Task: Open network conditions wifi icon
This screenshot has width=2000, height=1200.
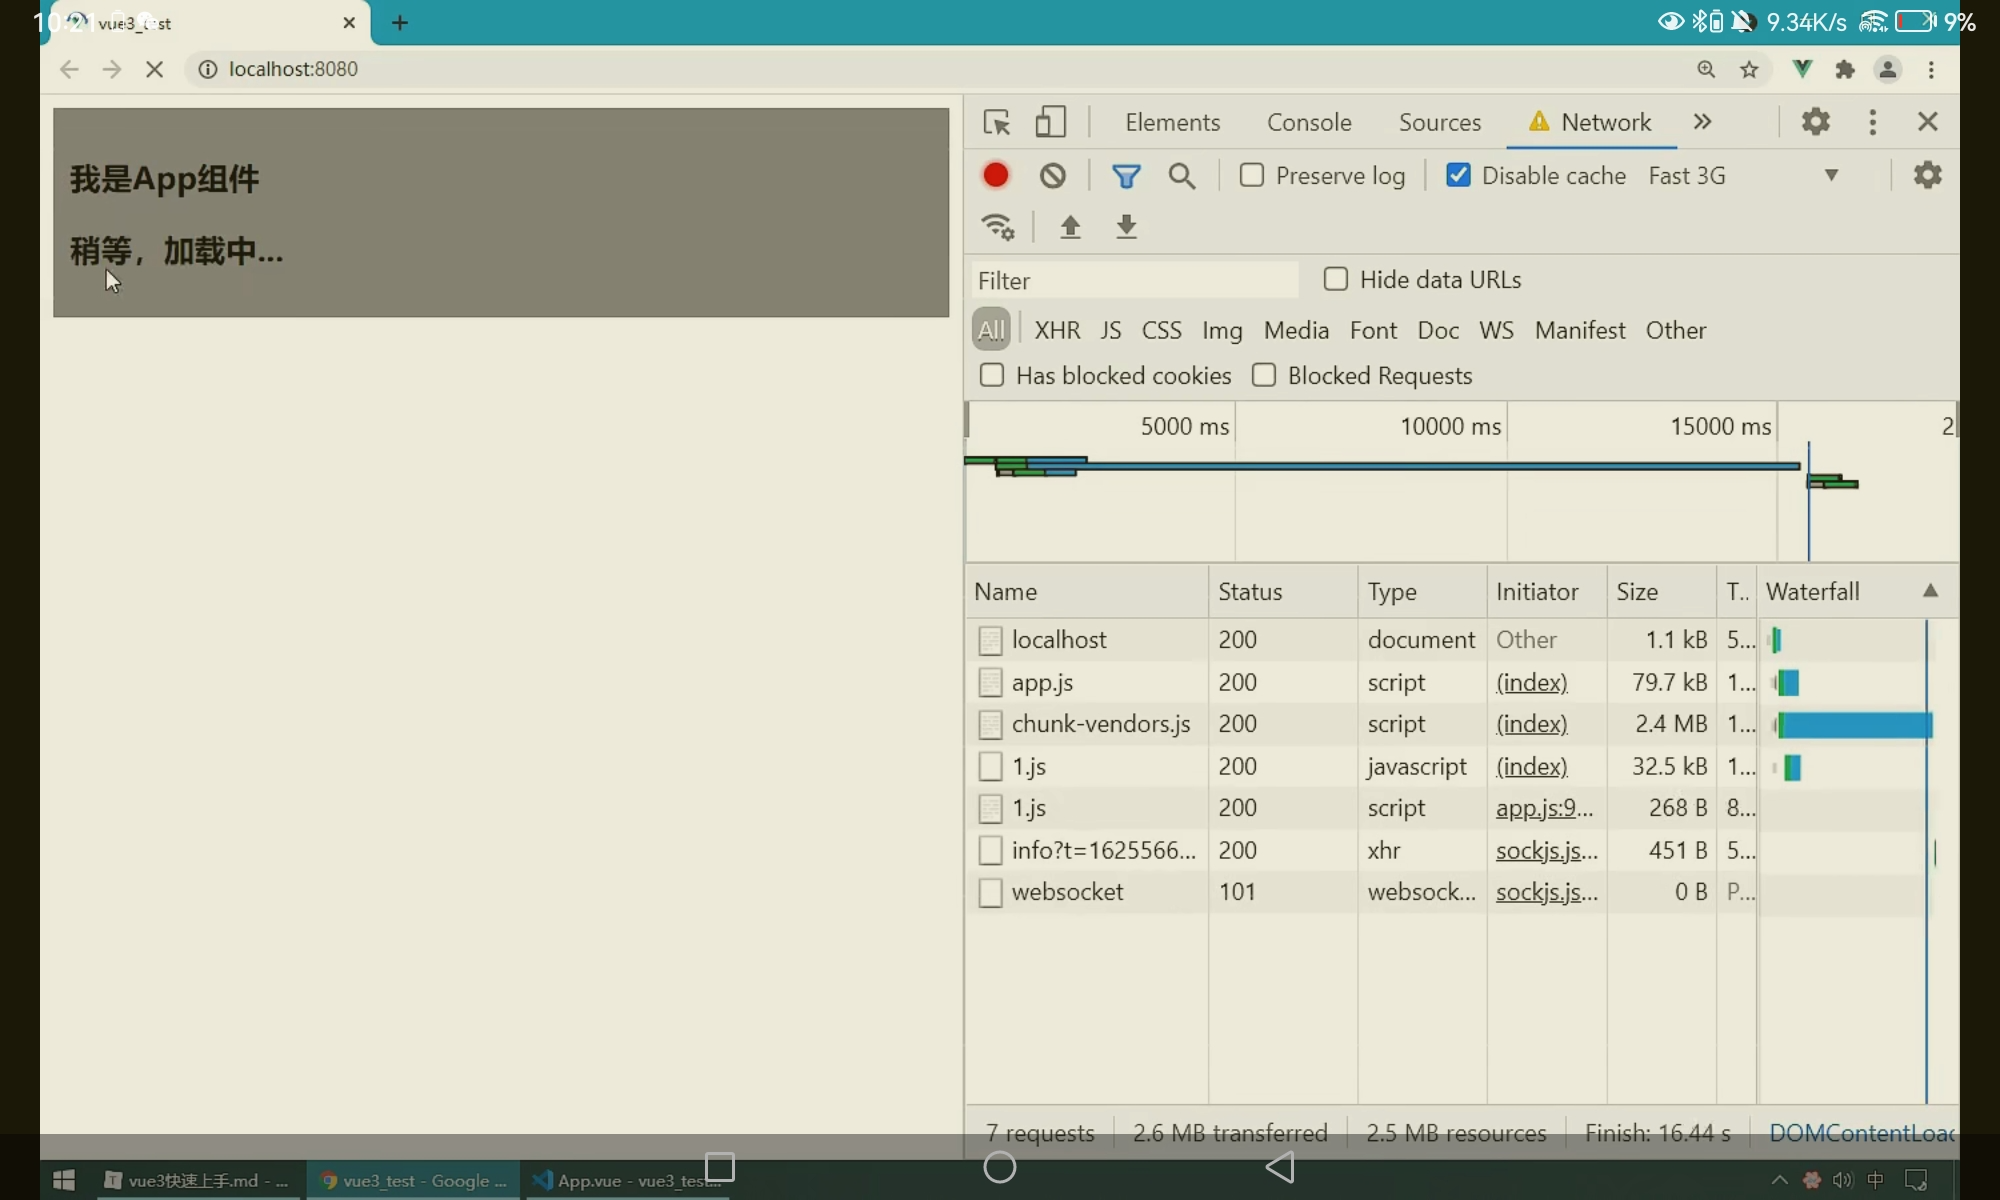Action: (x=998, y=227)
